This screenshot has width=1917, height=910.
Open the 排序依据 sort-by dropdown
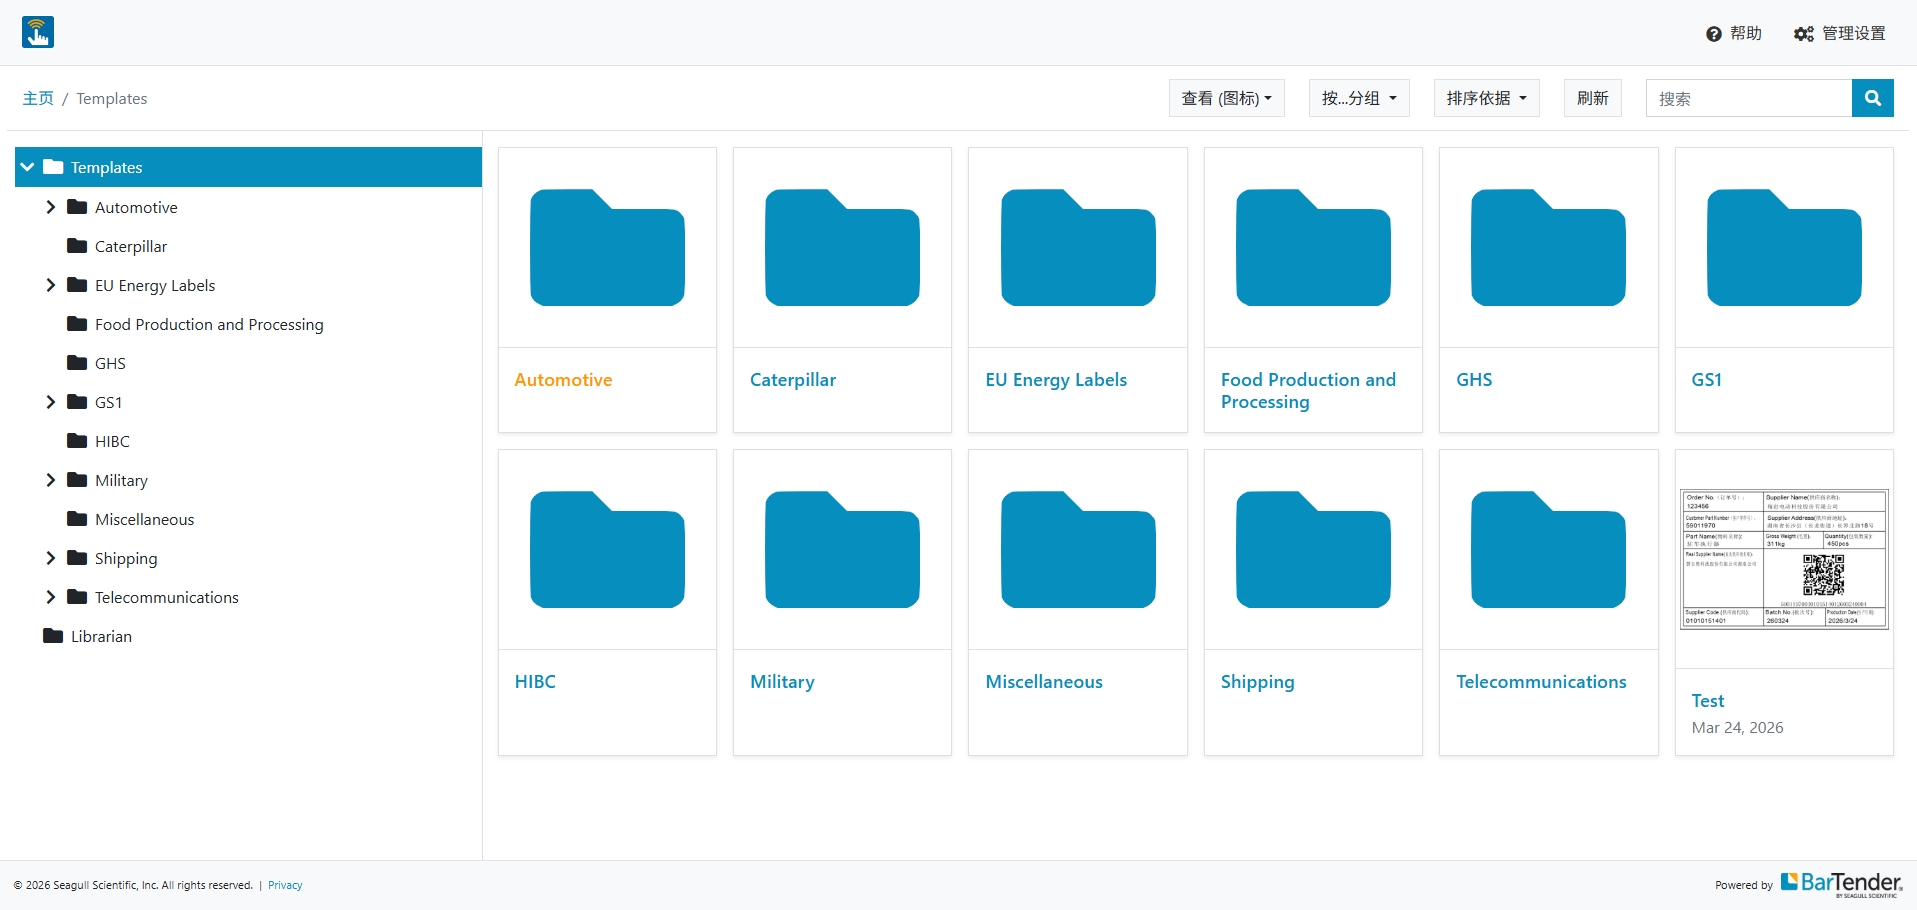[x=1487, y=98]
